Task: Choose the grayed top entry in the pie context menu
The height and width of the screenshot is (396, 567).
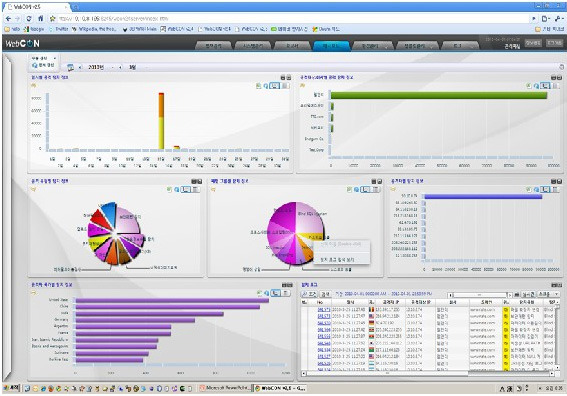Action: [x=341, y=244]
